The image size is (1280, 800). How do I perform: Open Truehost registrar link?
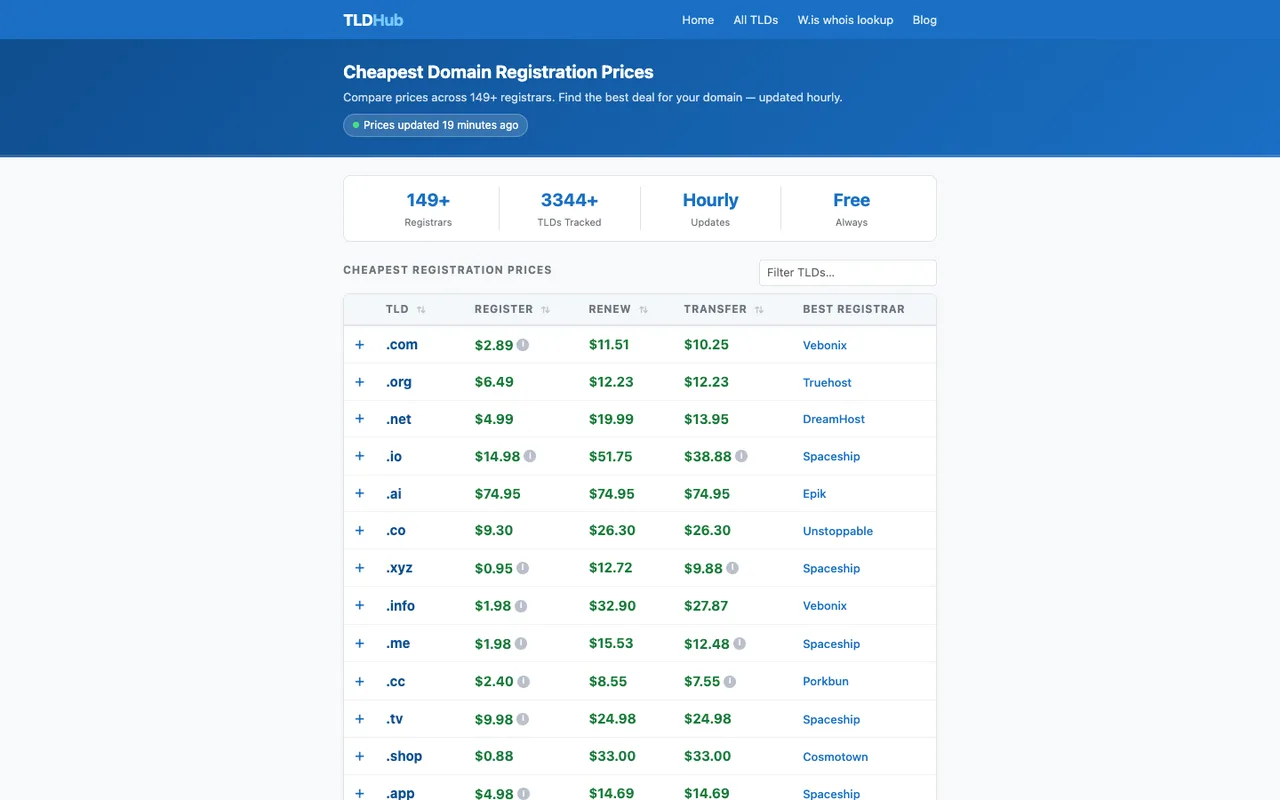click(827, 382)
